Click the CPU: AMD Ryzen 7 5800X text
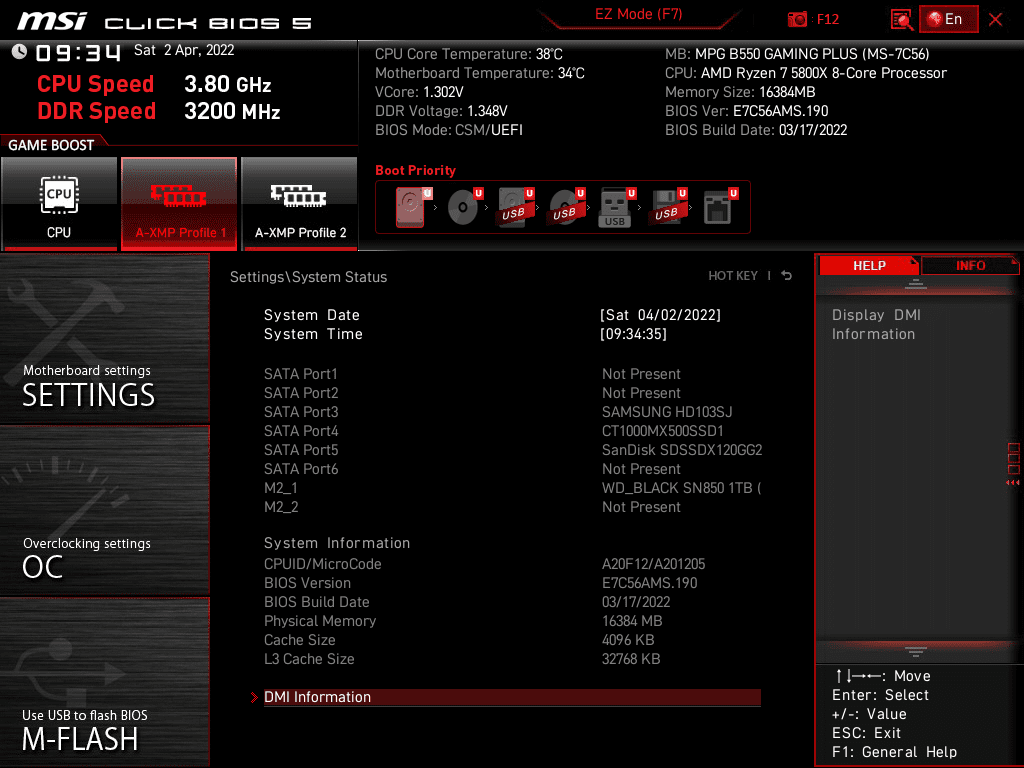This screenshot has height=768, width=1024. (x=805, y=73)
